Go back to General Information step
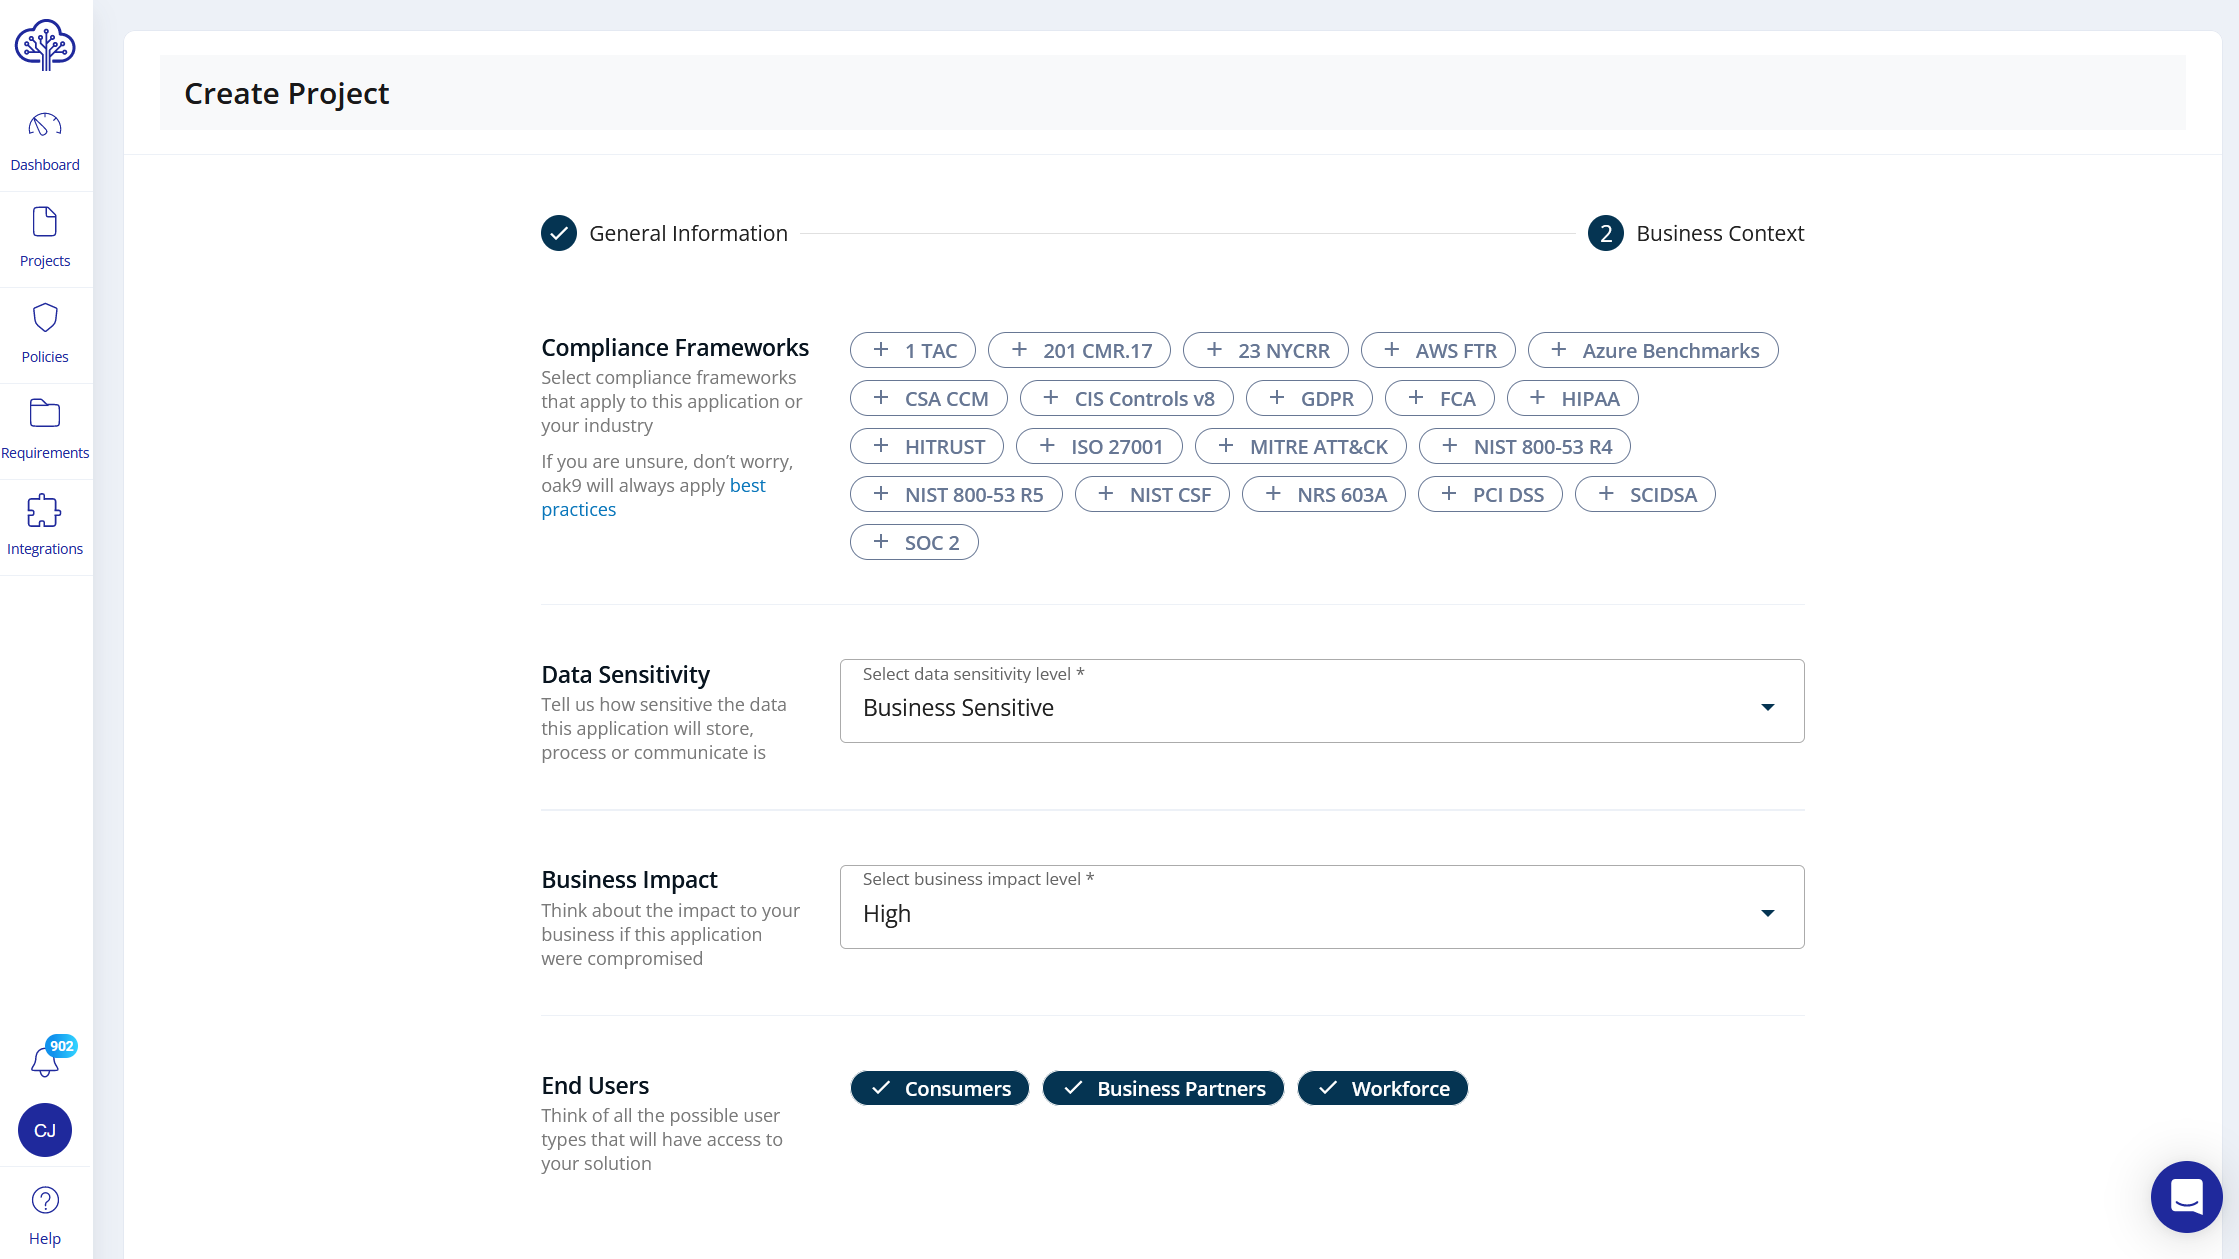The height and width of the screenshot is (1259, 2239). 688,233
